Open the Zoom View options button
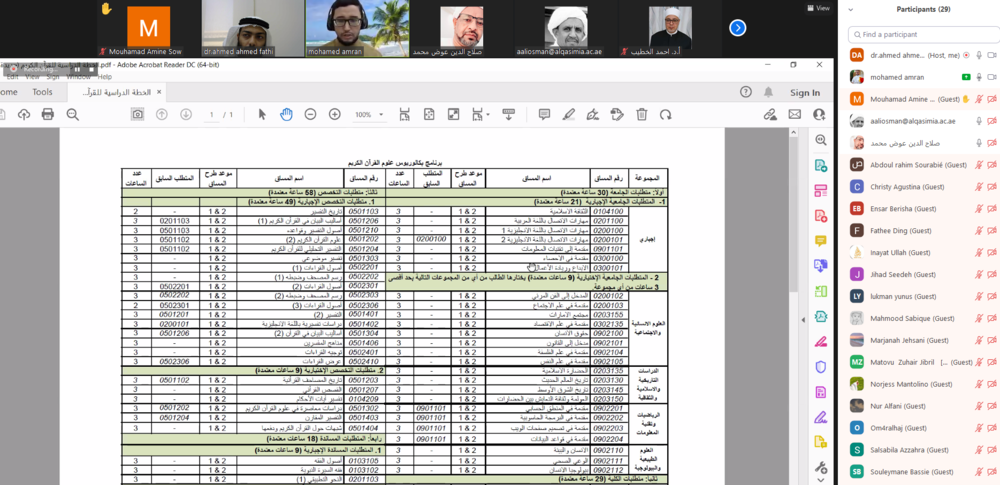The height and width of the screenshot is (485, 1000). coord(819,8)
